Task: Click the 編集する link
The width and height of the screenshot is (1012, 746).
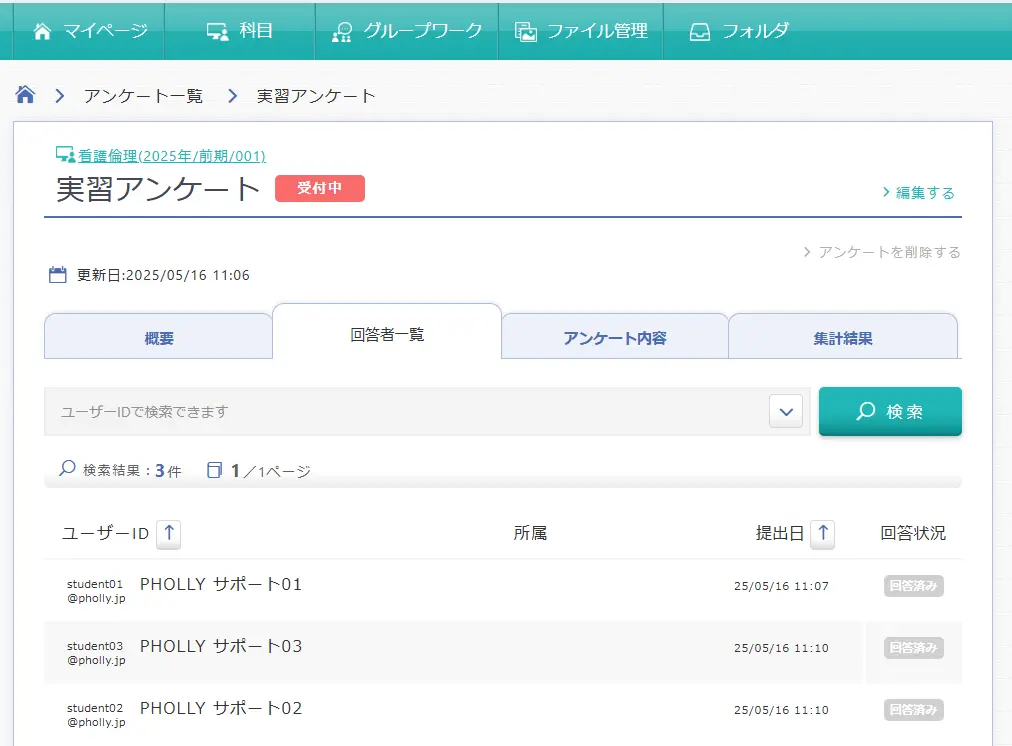Action: (x=918, y=192)
